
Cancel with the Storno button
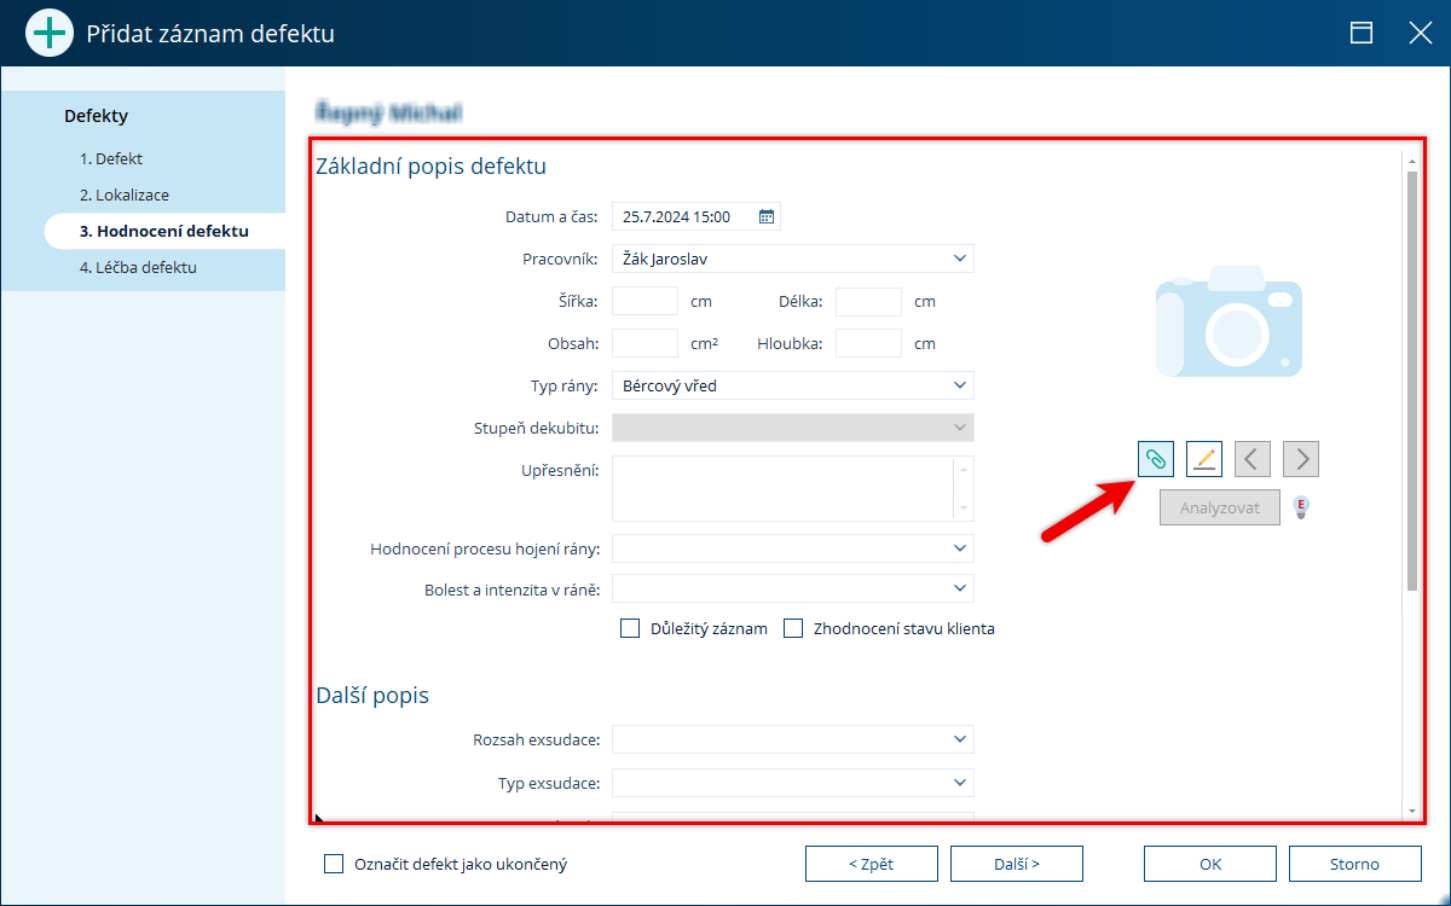point(1355,864)
